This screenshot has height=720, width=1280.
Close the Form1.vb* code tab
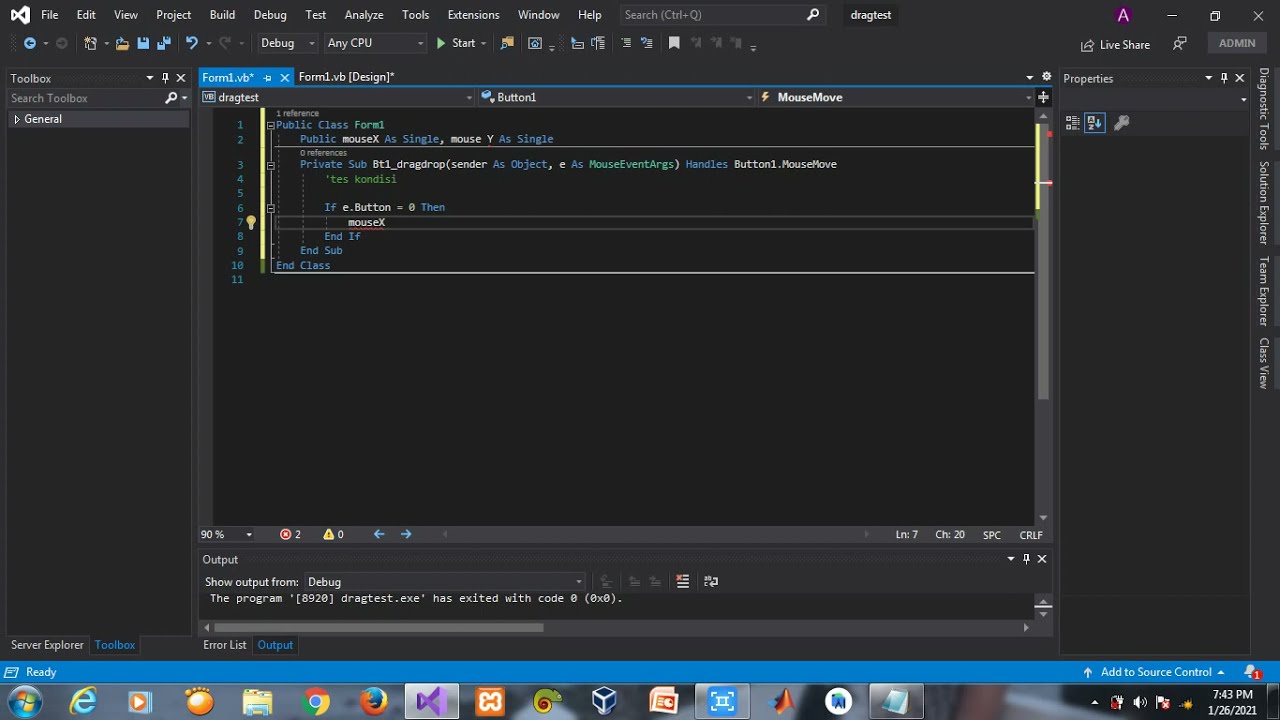click(x=285, y=77)
